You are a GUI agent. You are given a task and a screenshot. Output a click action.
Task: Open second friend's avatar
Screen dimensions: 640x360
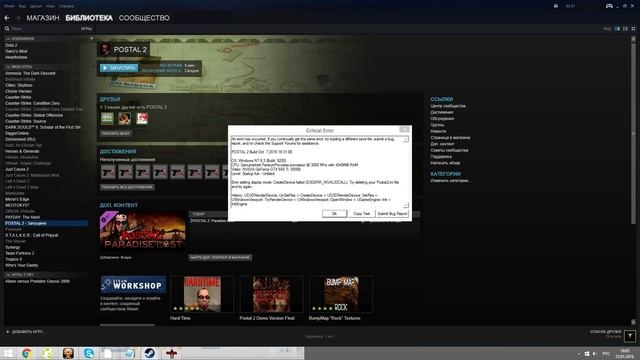(124, 118)
